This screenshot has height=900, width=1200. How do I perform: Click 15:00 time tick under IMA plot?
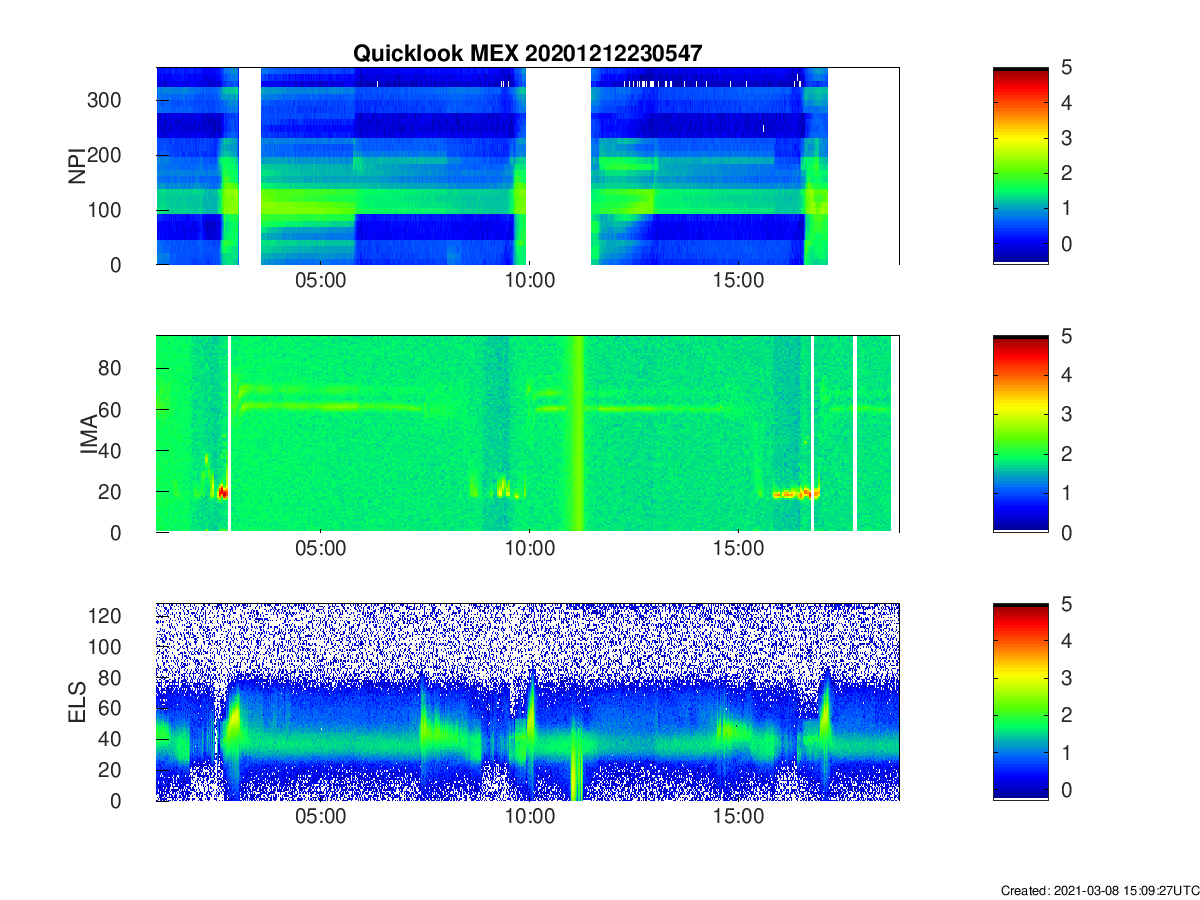point(738,549)
